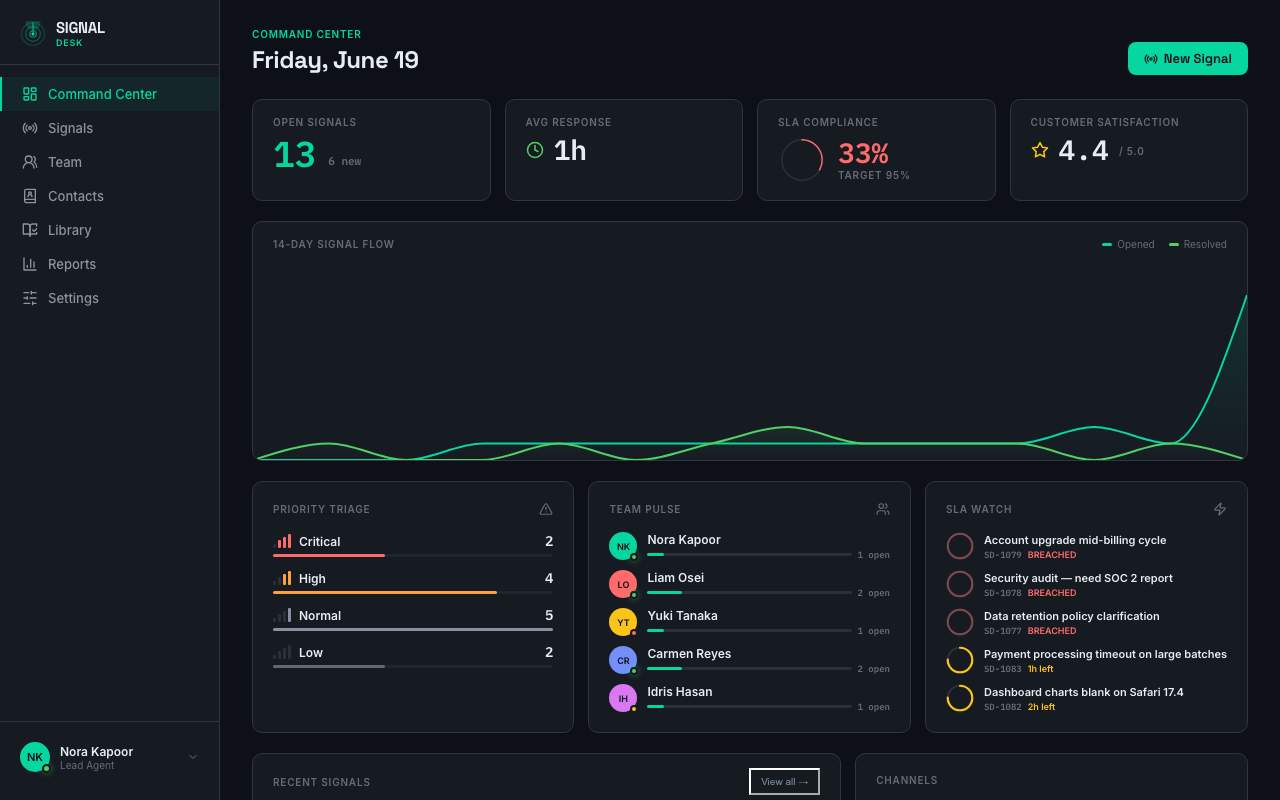This screenshot has width=1280, height=800.
Task: Open the Library section
Action: click(110, 230)
